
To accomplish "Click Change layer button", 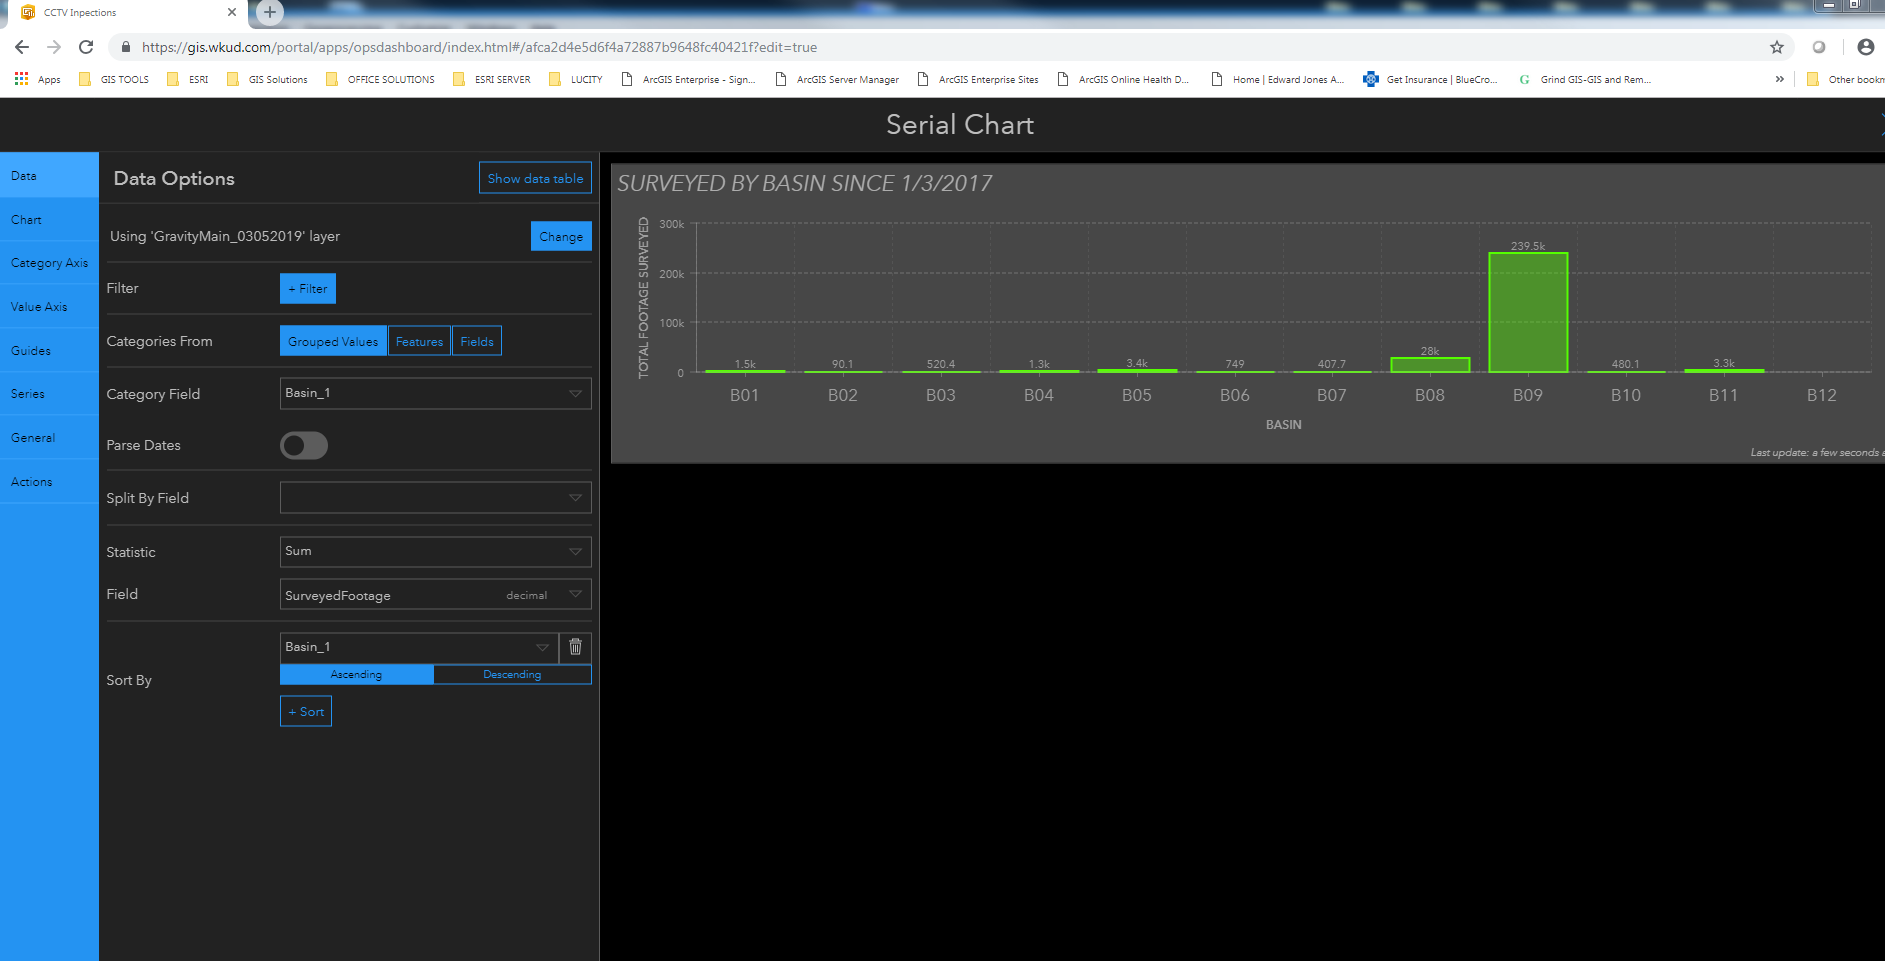I will click(x=561, y=236).
